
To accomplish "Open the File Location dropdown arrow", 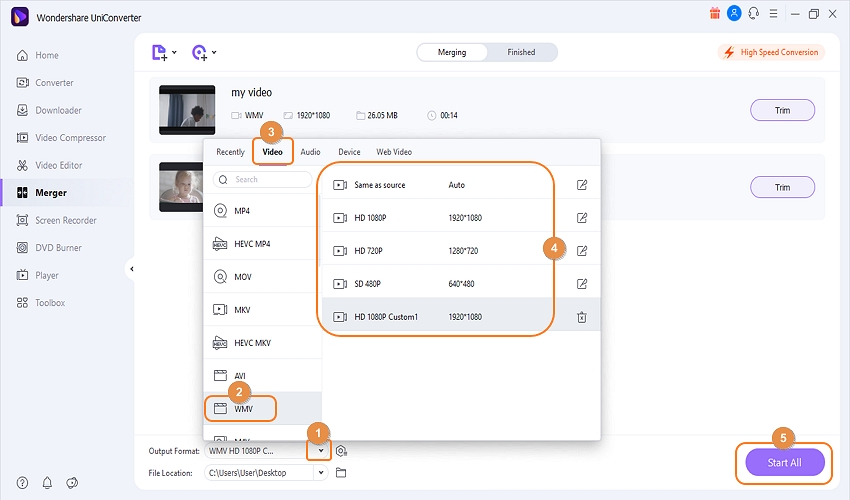I will point(321,473).
